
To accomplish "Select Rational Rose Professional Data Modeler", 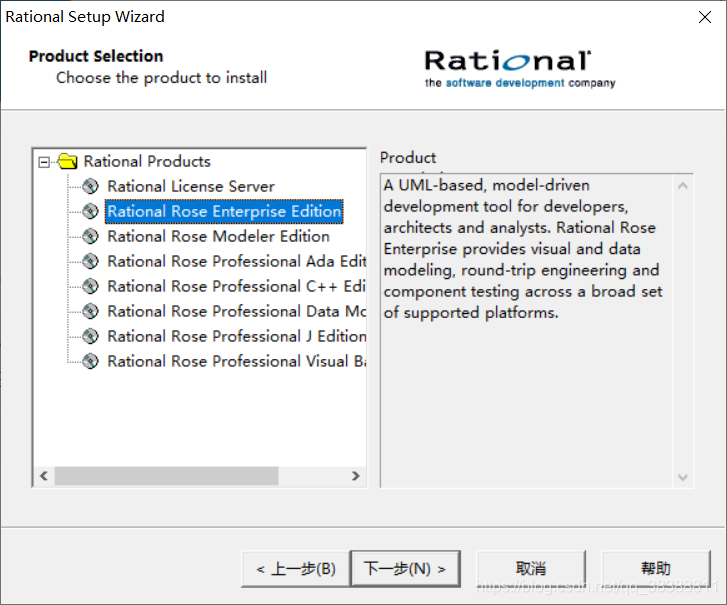I will 236,311.
